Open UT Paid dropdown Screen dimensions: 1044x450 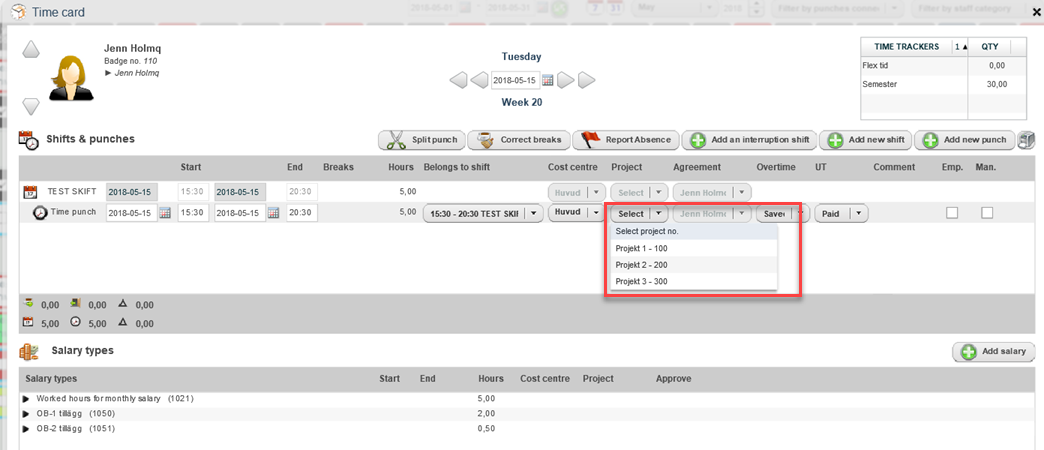pos(841,213)
